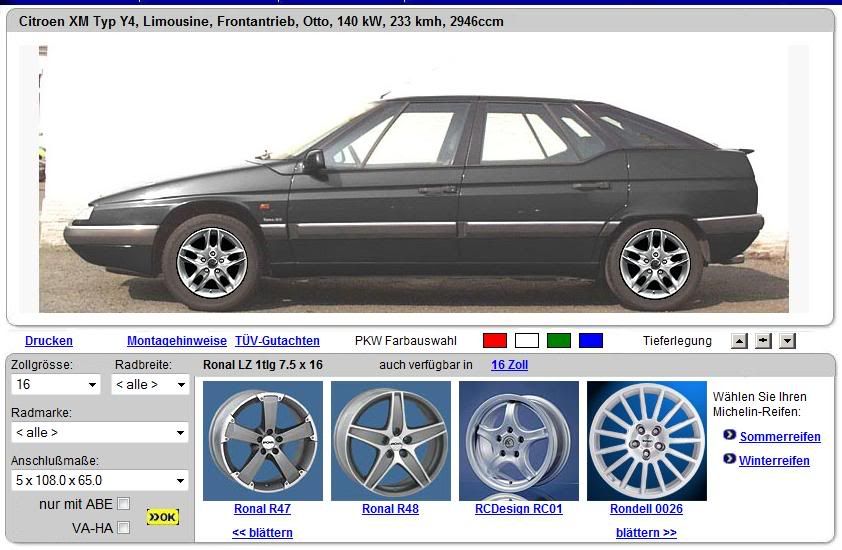
Task: Enable the 'nur mit ABE' checkbox
Action: pos(124,504)
